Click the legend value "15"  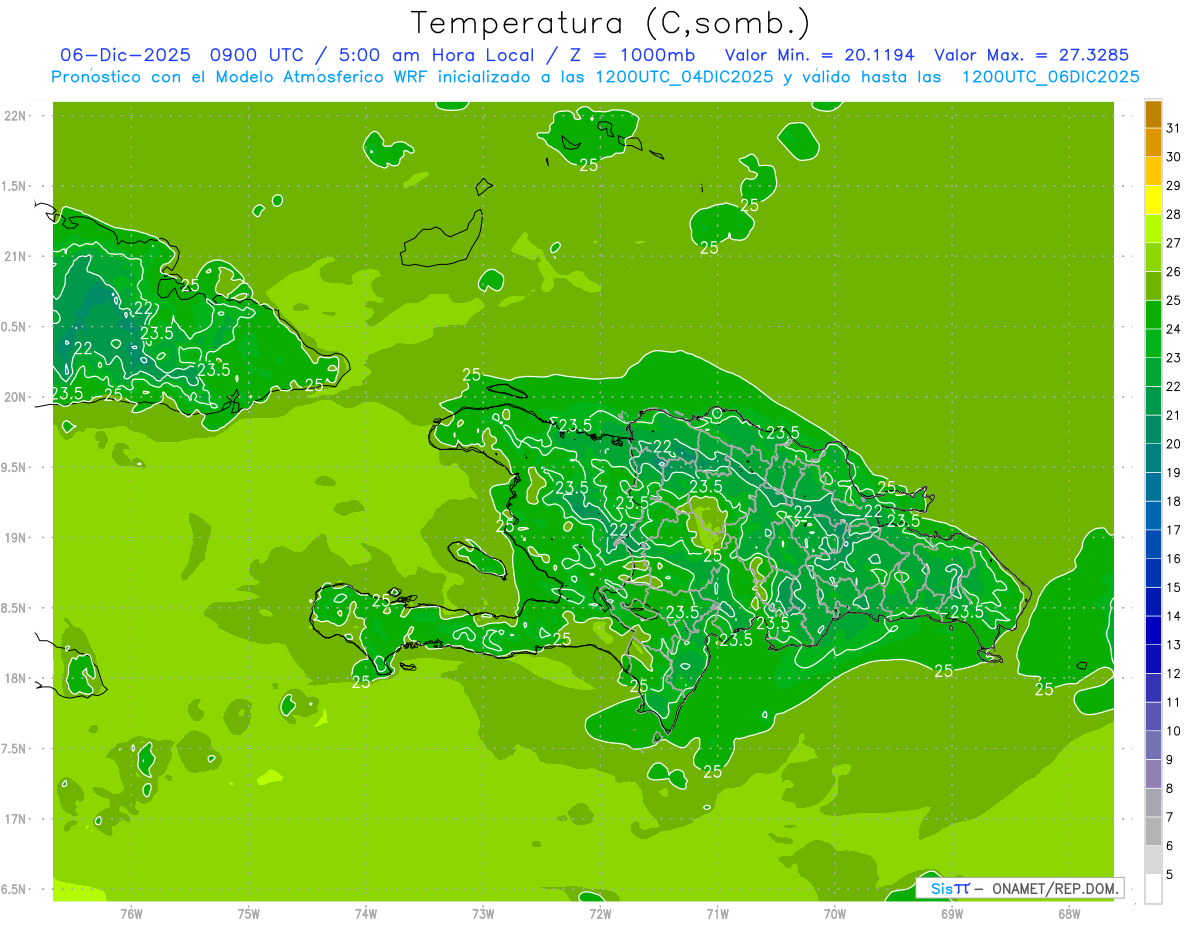point(1173,587)
